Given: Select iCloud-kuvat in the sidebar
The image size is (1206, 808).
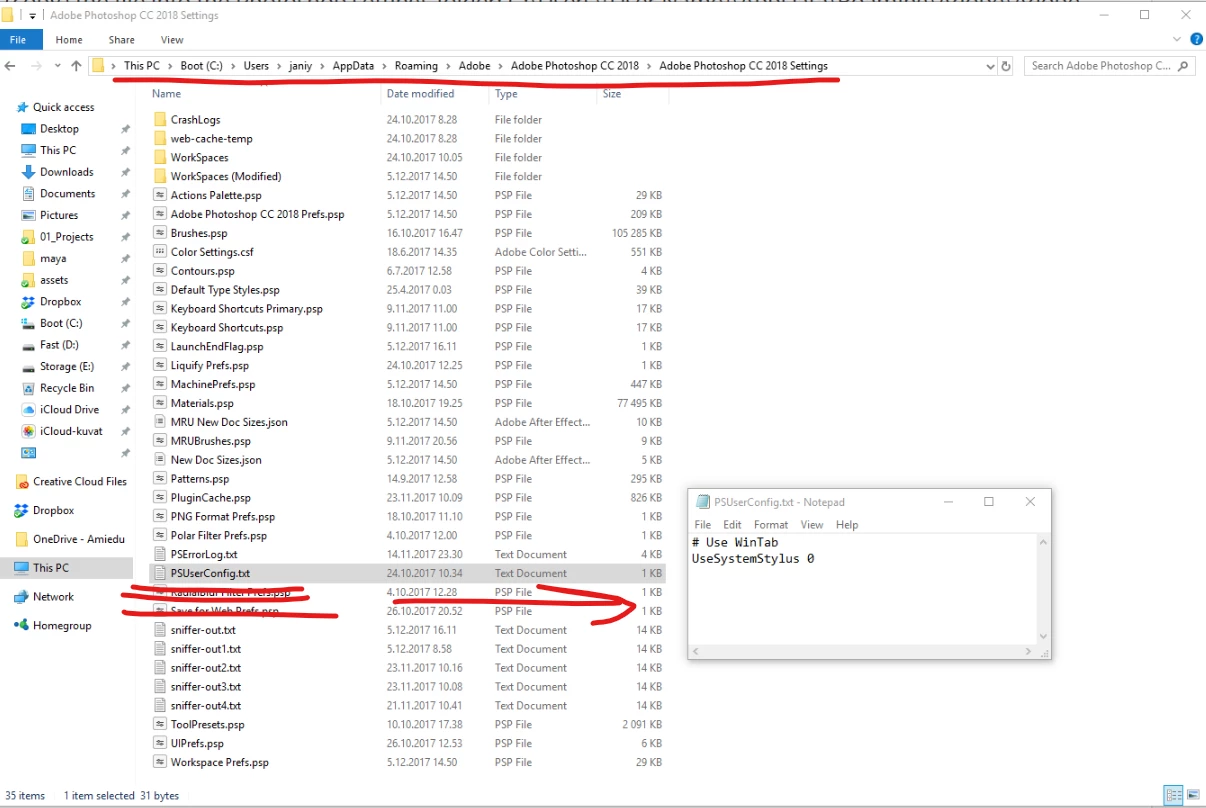Looking at the screenshot, I should pyautogui.click(x=70, y=432).
